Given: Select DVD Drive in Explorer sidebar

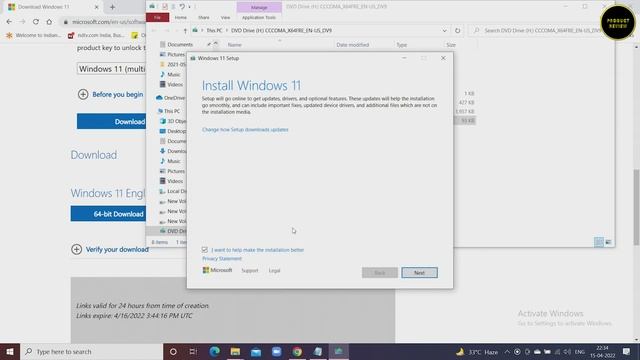Looking at the screenshot, I should 173,231.
